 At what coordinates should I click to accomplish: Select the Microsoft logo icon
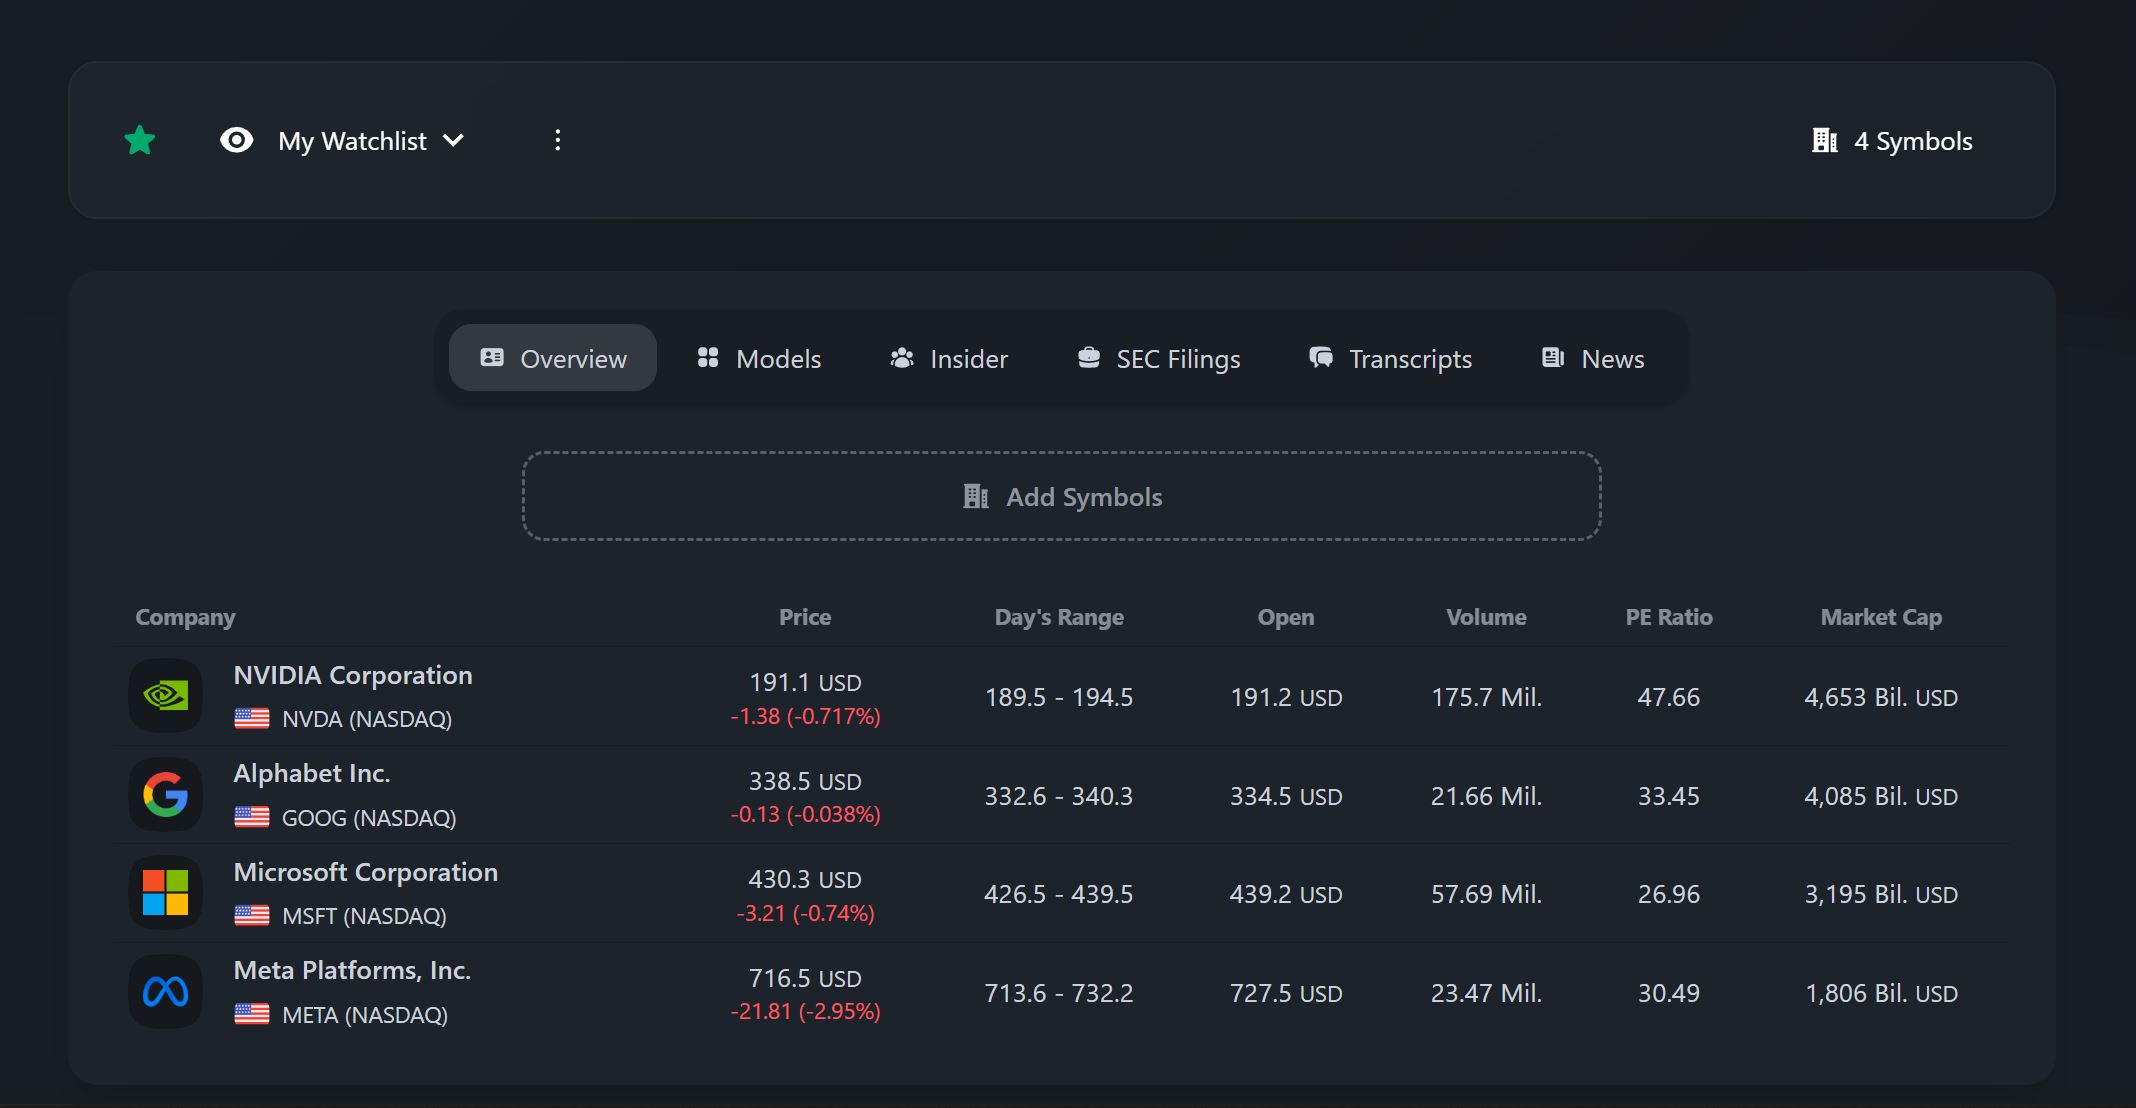click(x=165, y=892)
